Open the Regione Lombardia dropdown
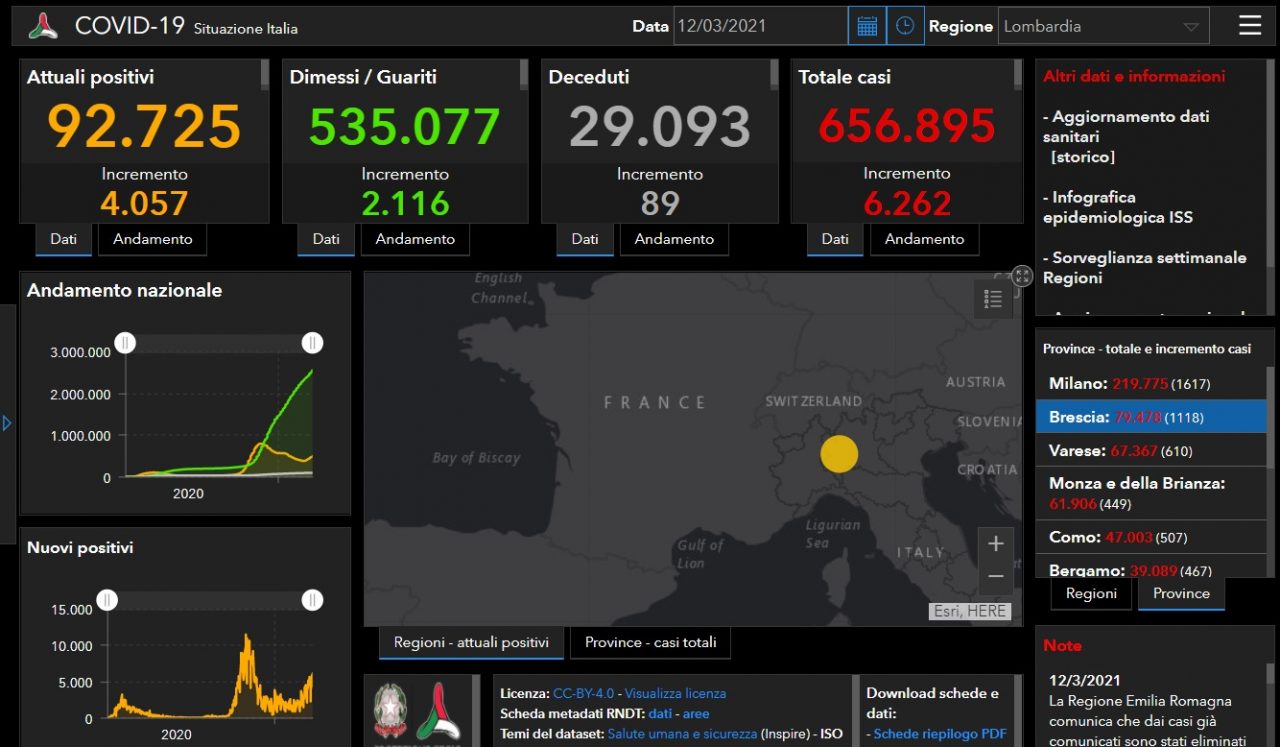This screenshot has height=747, width=1280. (1103, 27)
